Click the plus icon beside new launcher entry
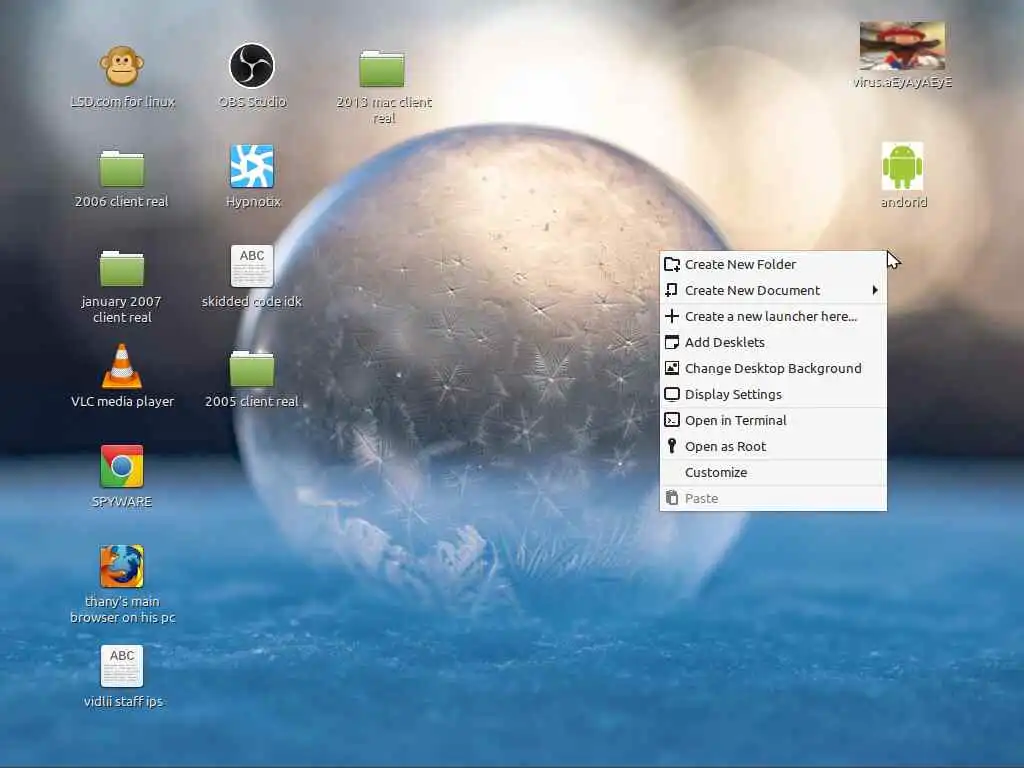The width and height of the screenshot is (1024, 768). pyautogui.click(x=672, y=316)
